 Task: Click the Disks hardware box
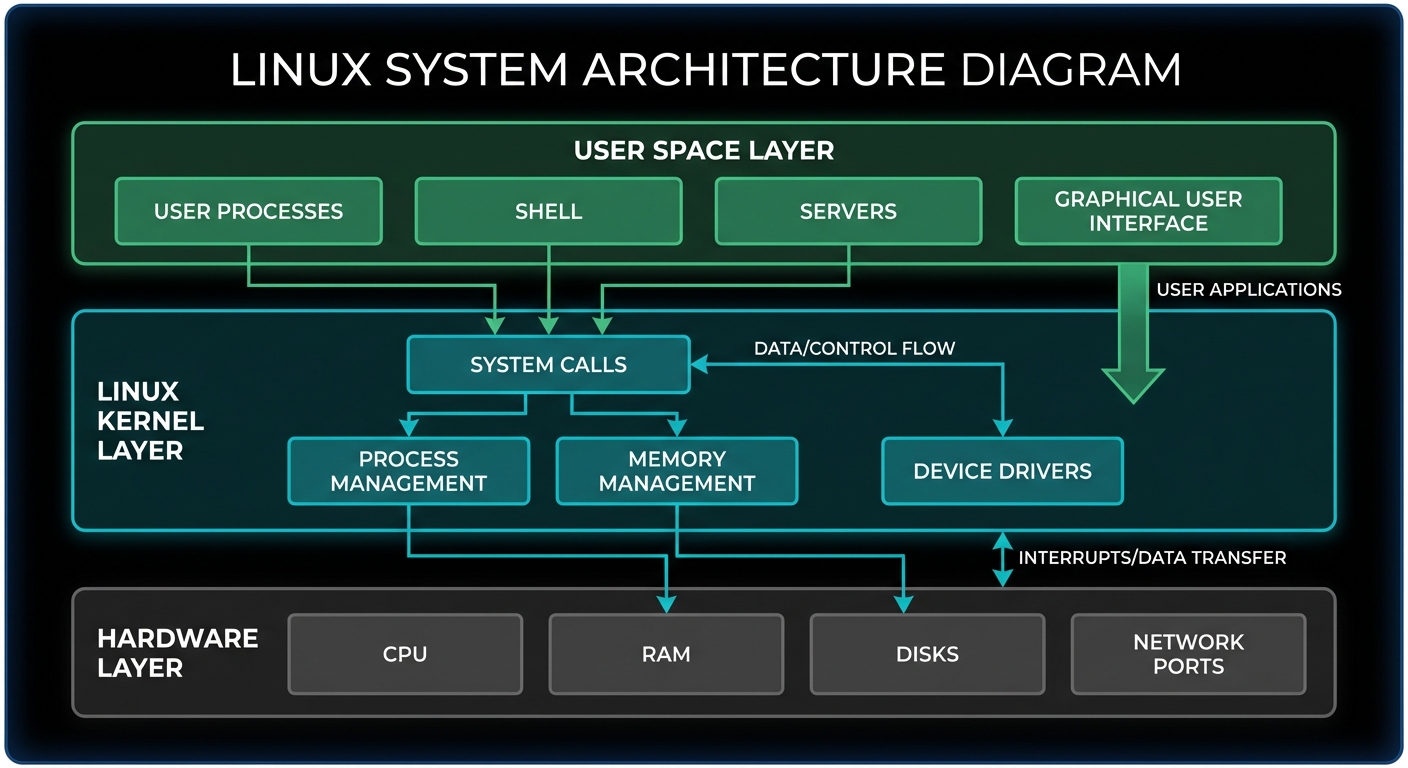927,654
